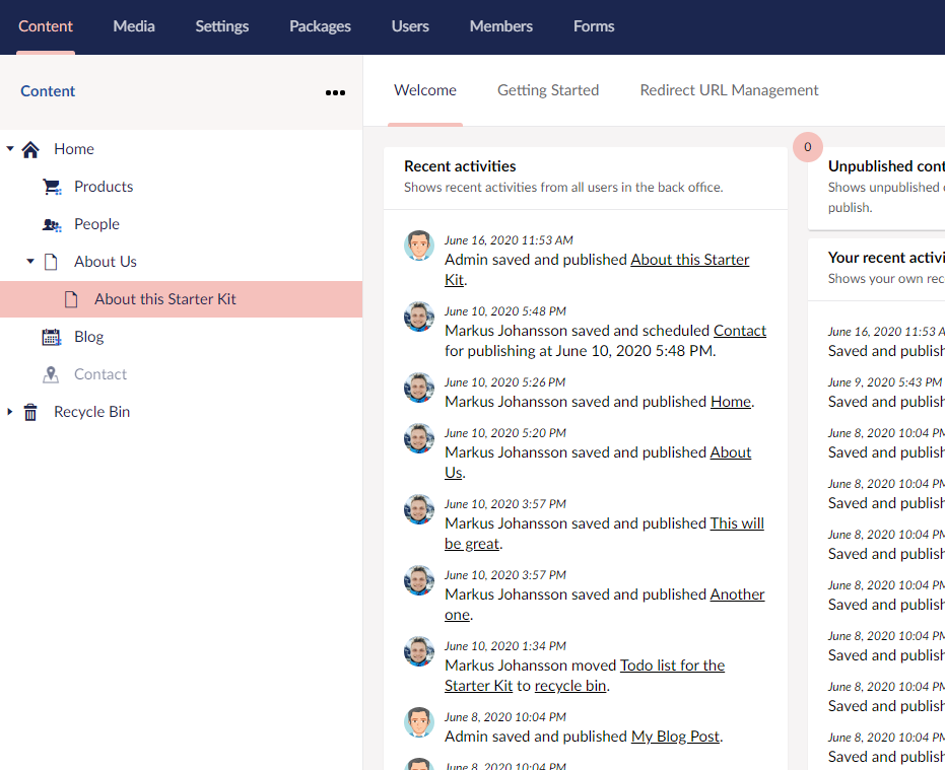Open the Redirect URL Management tab
Image resolution: width=945 pixels, height=770 pixels.
729,90
